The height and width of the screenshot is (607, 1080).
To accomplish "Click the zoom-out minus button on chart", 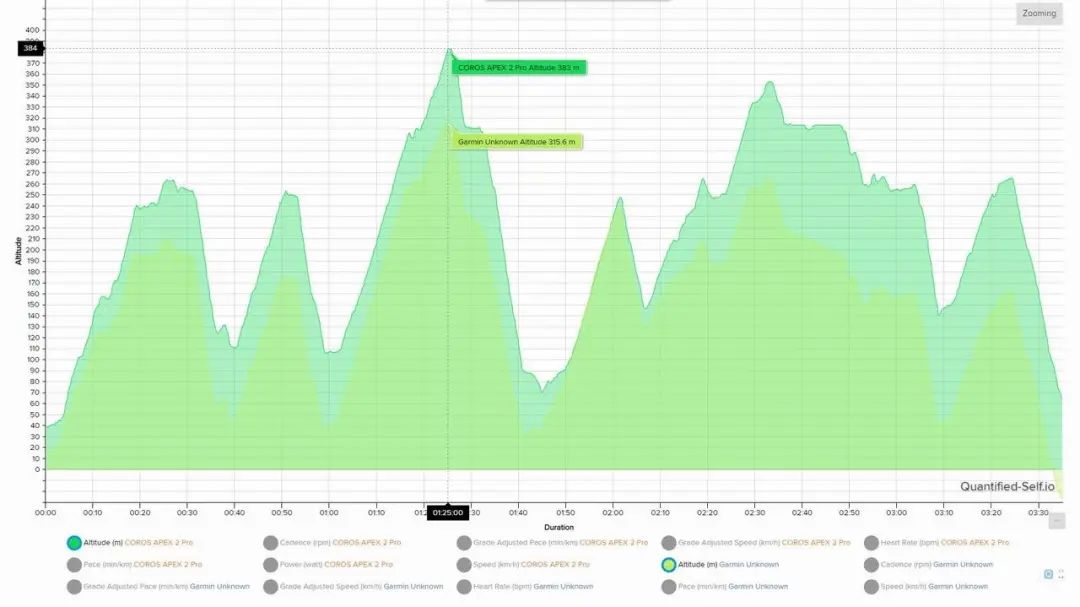I will tap(1058, 521).
